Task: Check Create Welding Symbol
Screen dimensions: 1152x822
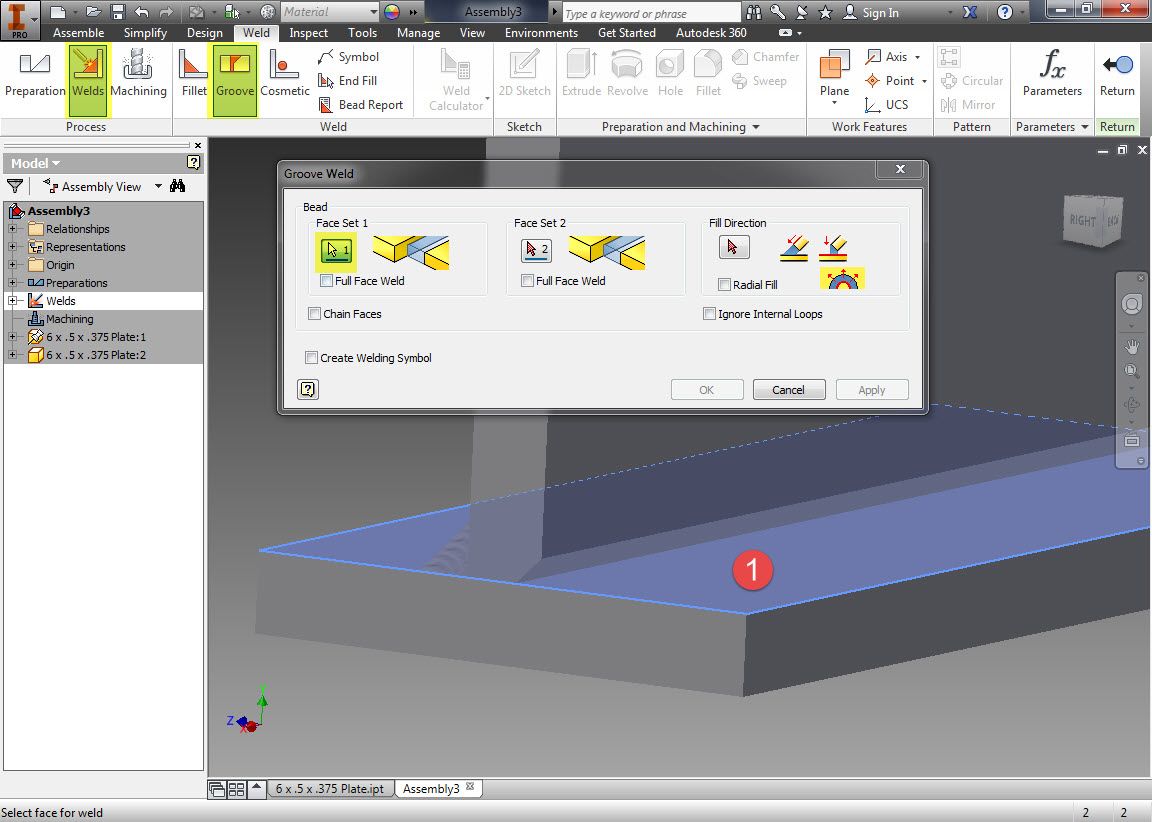Action: point(311,357)
